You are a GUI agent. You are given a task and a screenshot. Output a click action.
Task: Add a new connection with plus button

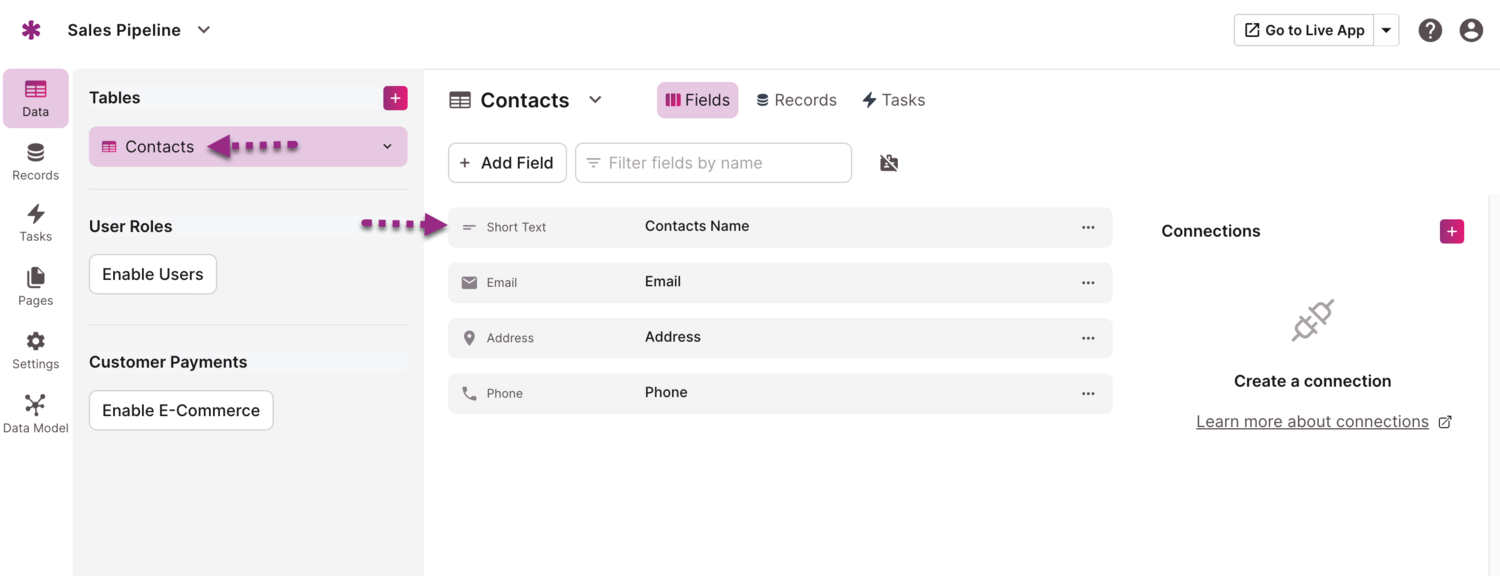pos(1452,231)
